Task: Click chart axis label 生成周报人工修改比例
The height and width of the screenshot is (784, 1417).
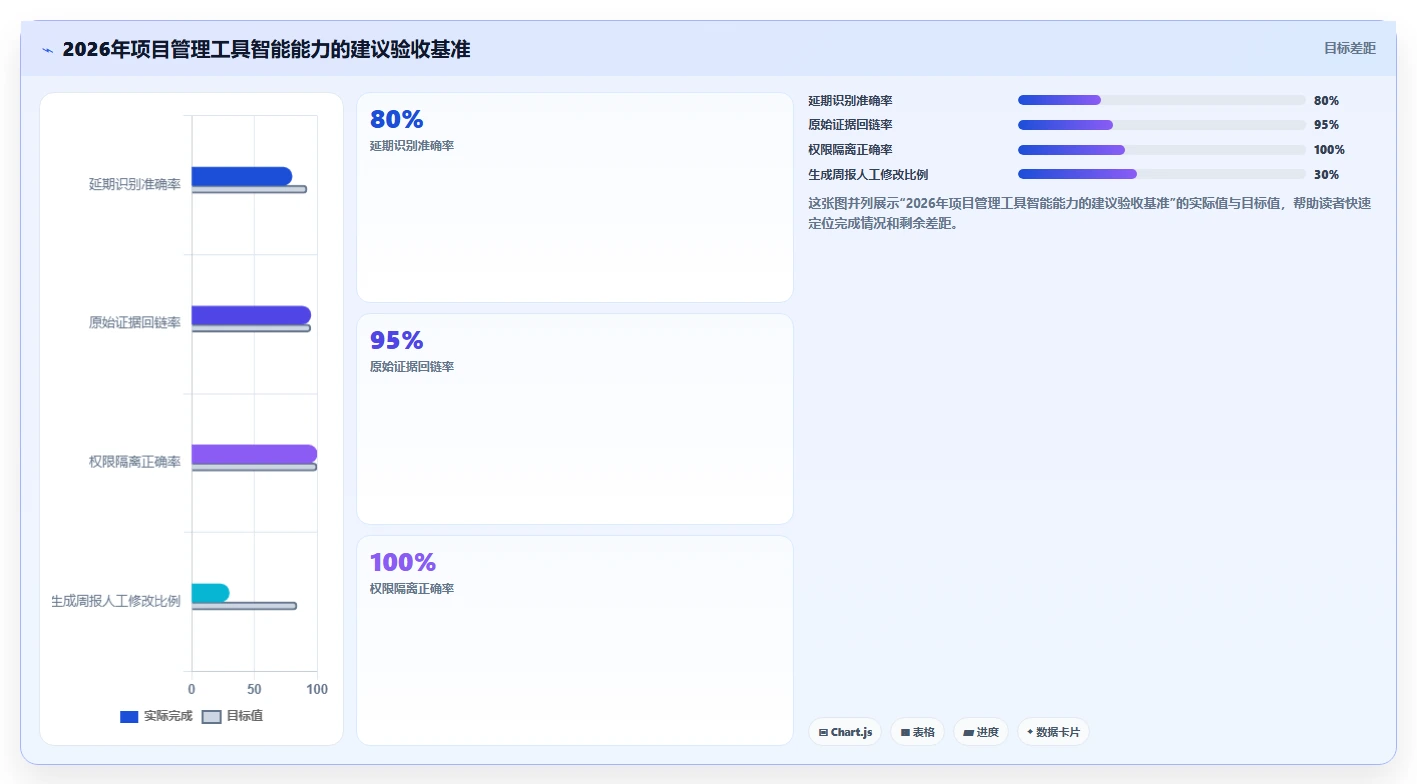Action: [116, 601]
